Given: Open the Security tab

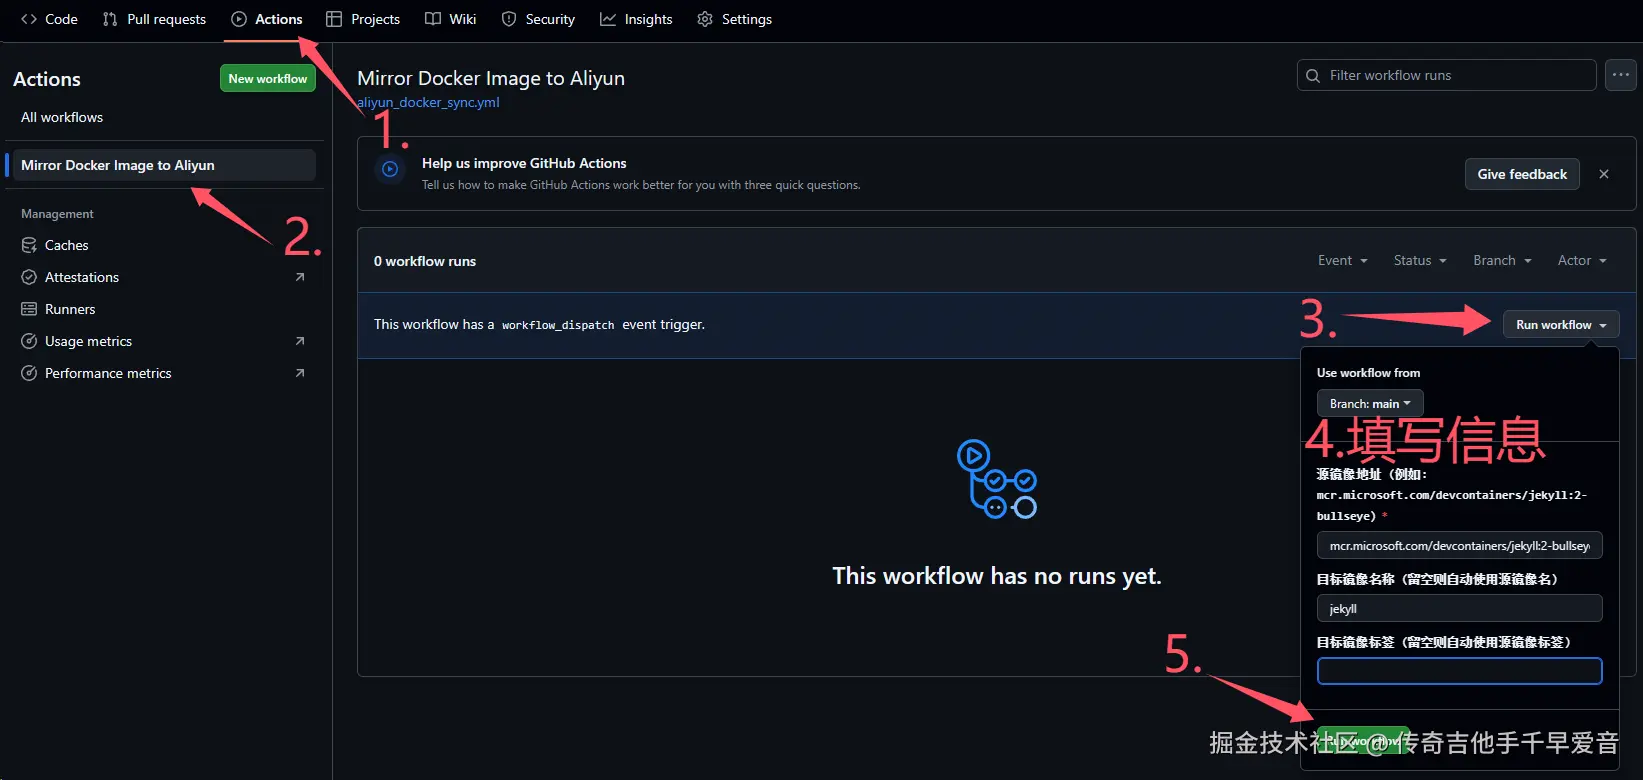Looking at the screenshot, I should click(538, 19).
